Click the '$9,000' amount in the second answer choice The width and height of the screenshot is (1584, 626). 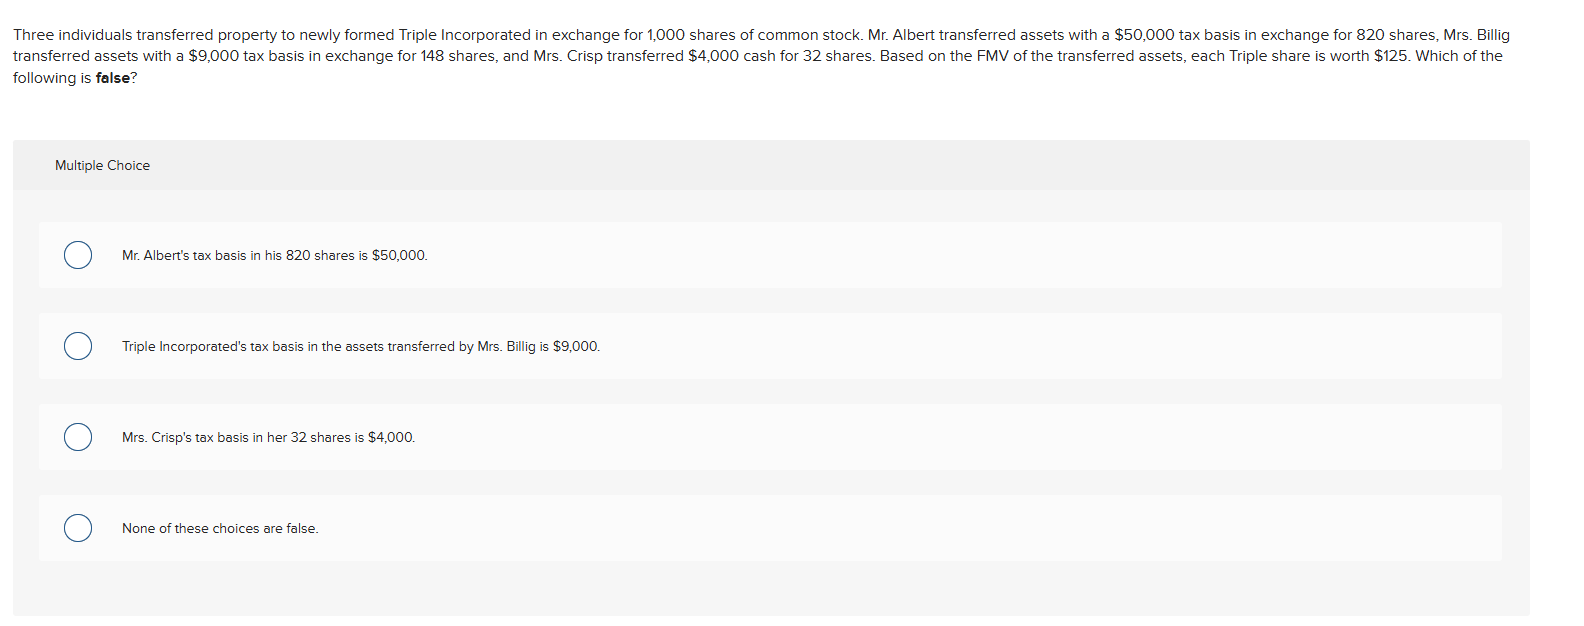click(576, 346)
